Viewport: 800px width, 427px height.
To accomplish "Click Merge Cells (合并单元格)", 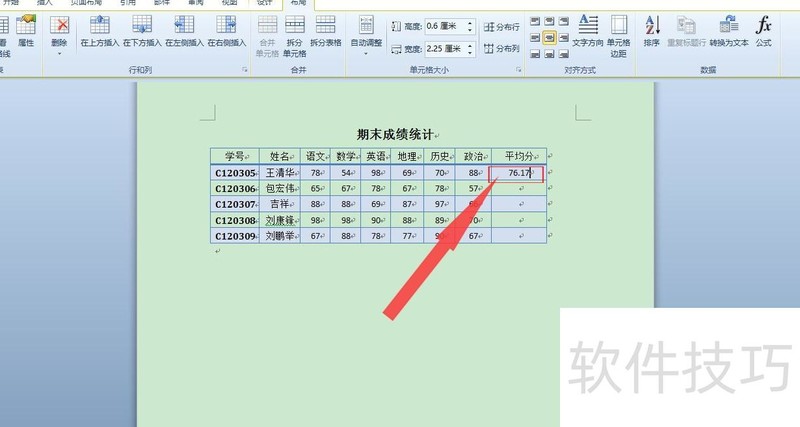I will (267, 36).
